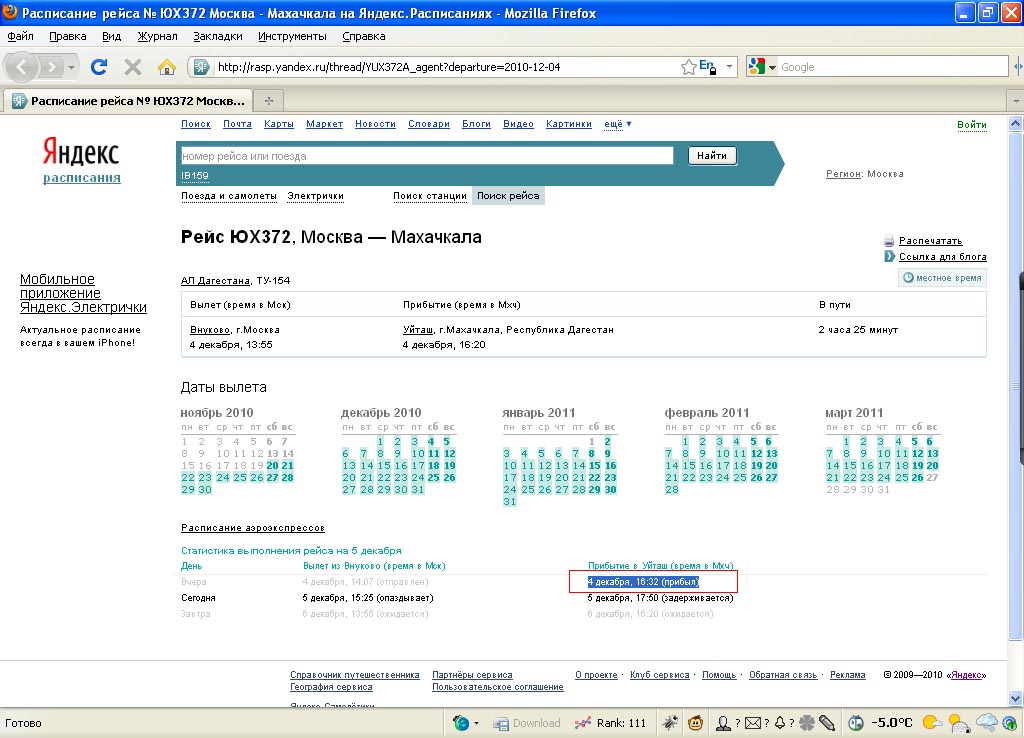Open the Справка menu

364,37
